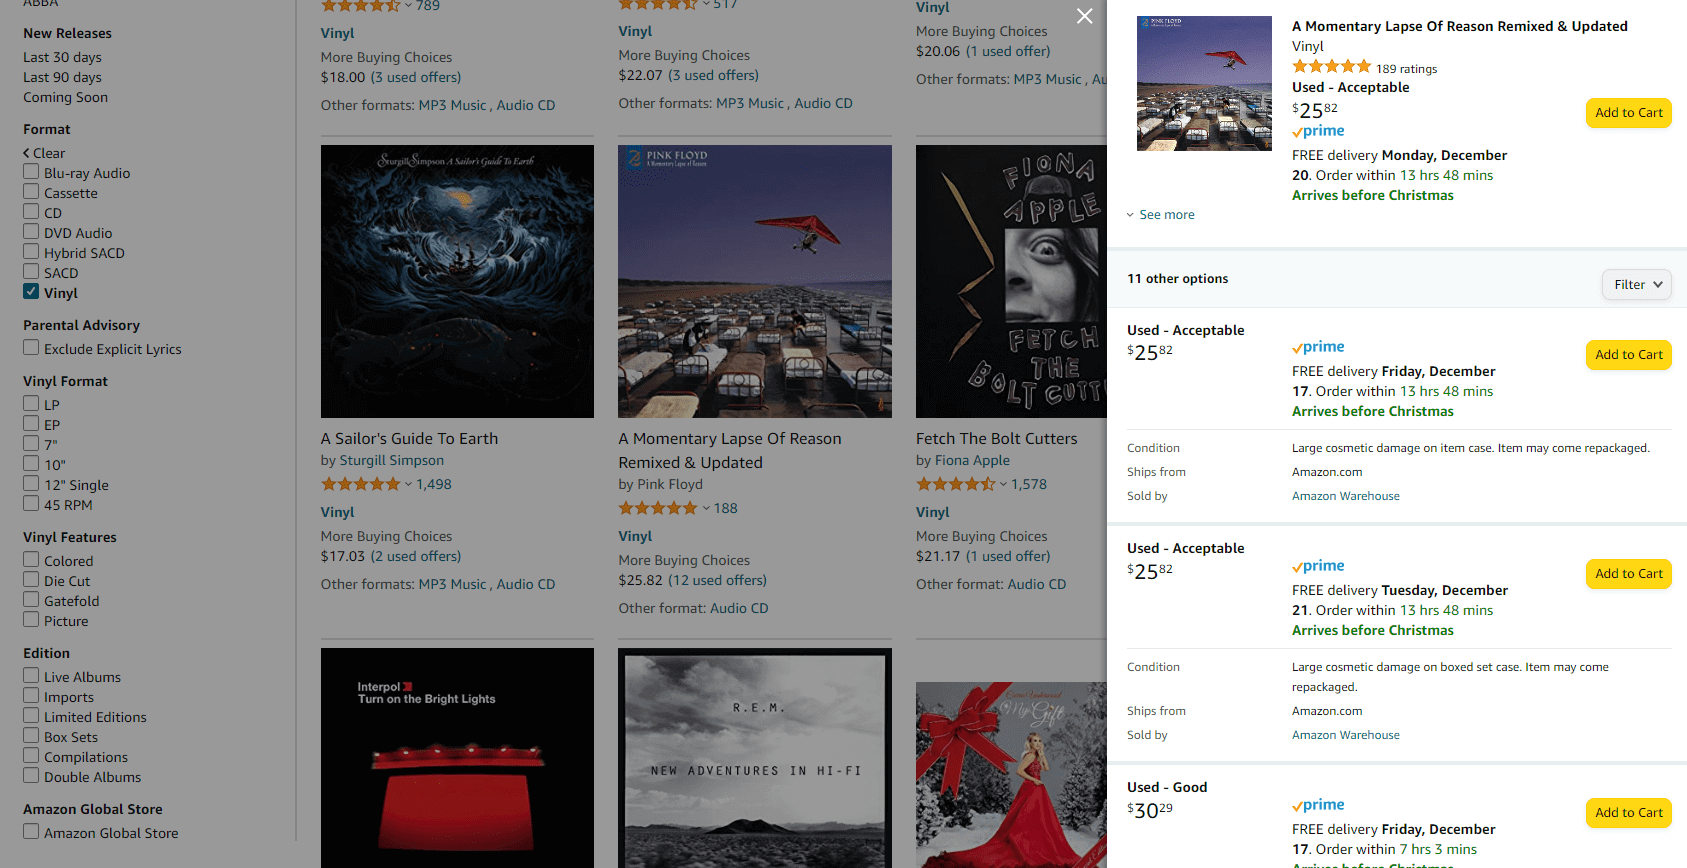This screenshot has height=868, width=1687.
Task: Click Last 30 days under New Releases
Action: pos(61,57)
